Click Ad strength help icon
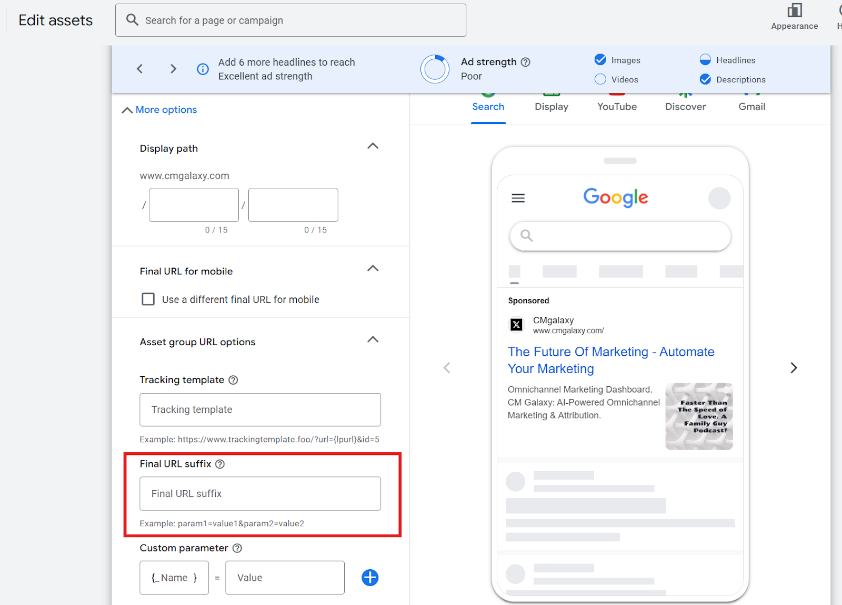The image size is (842, 605). pos(526,62)
